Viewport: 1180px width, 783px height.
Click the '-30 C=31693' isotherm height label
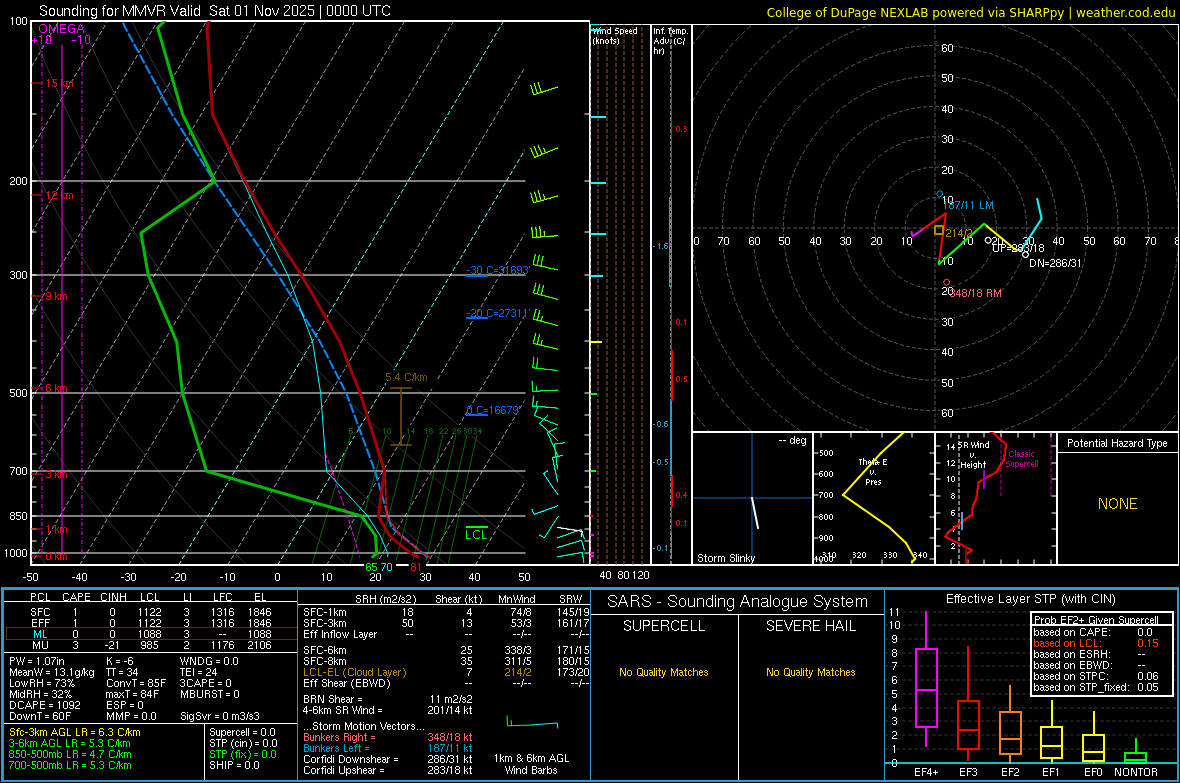click(x=497, y=270)
